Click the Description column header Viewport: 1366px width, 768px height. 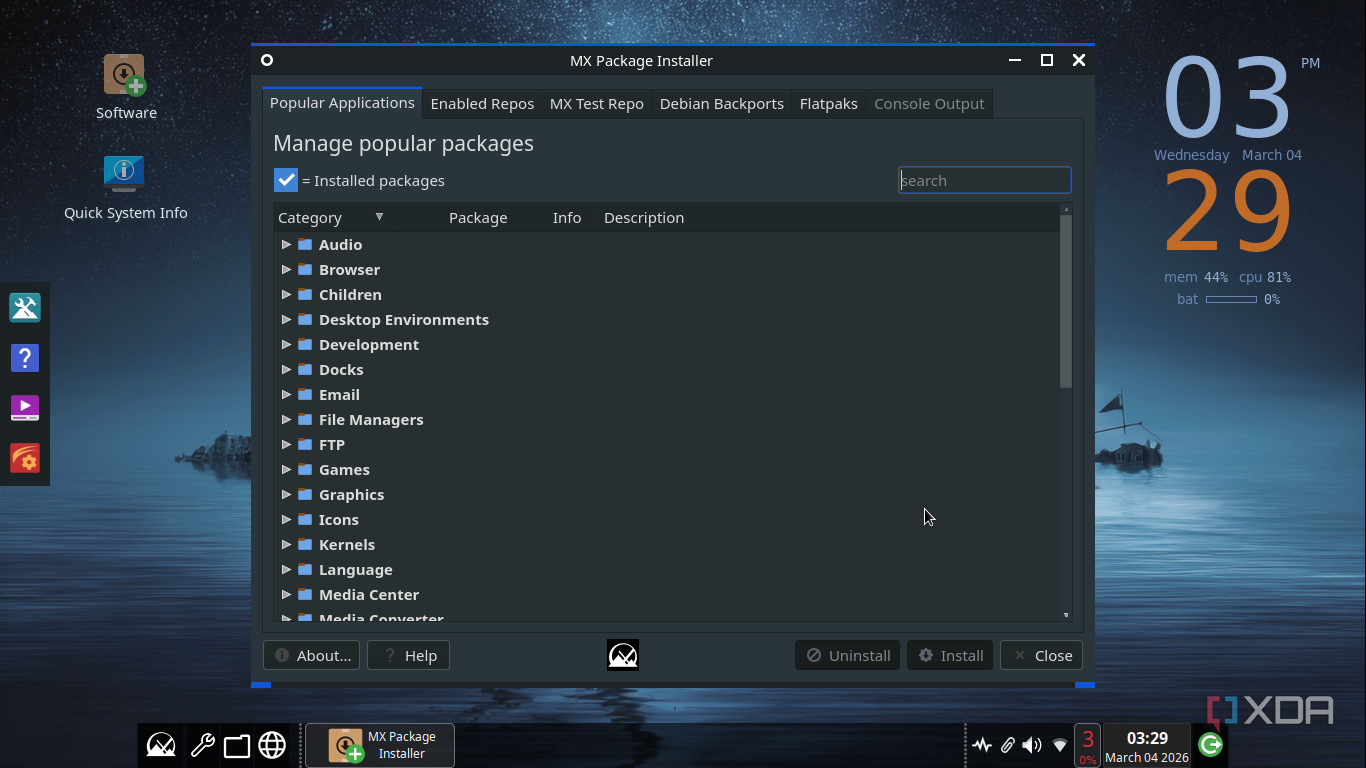tap(644, 217)
